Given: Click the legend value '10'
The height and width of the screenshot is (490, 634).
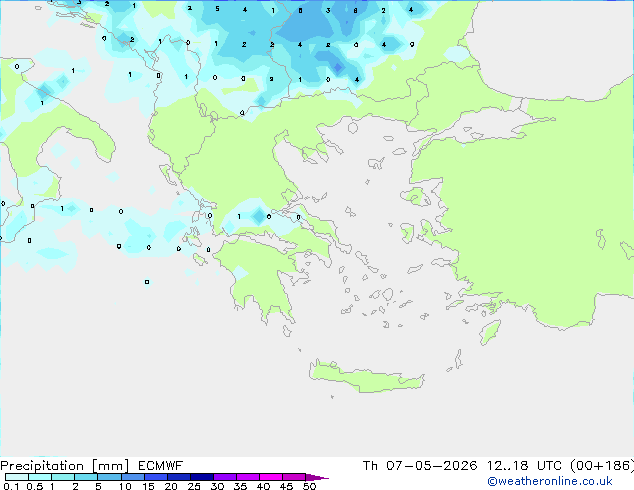Looking at the screenshot, I should pos(125,486).
